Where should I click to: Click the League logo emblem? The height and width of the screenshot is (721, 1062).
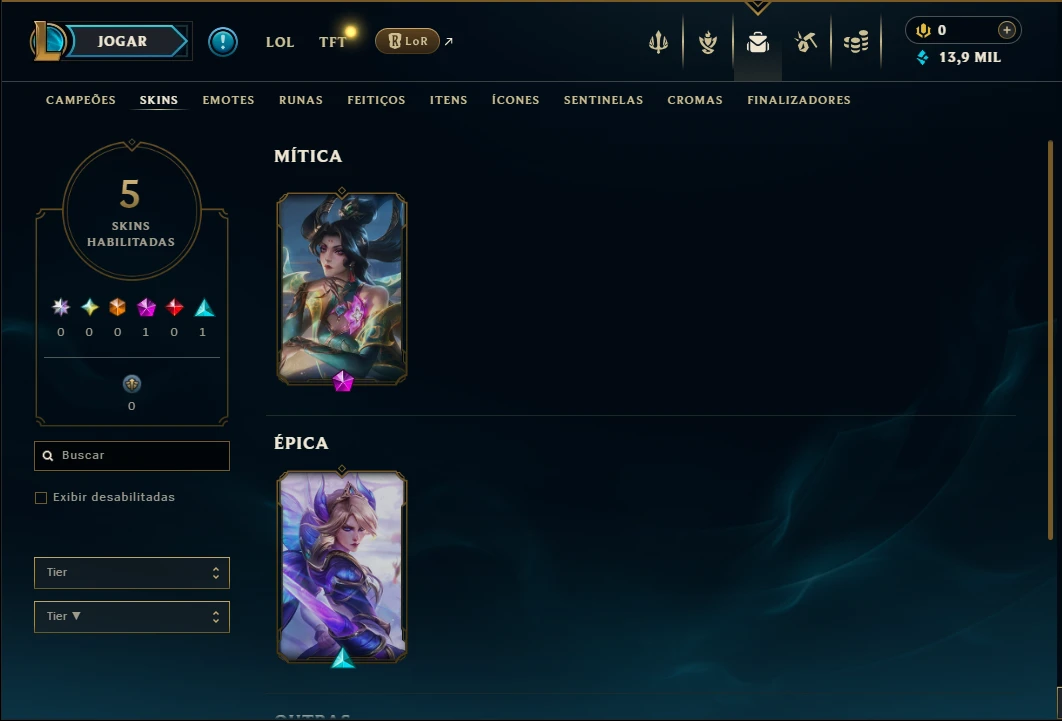[x=47, y=41]
